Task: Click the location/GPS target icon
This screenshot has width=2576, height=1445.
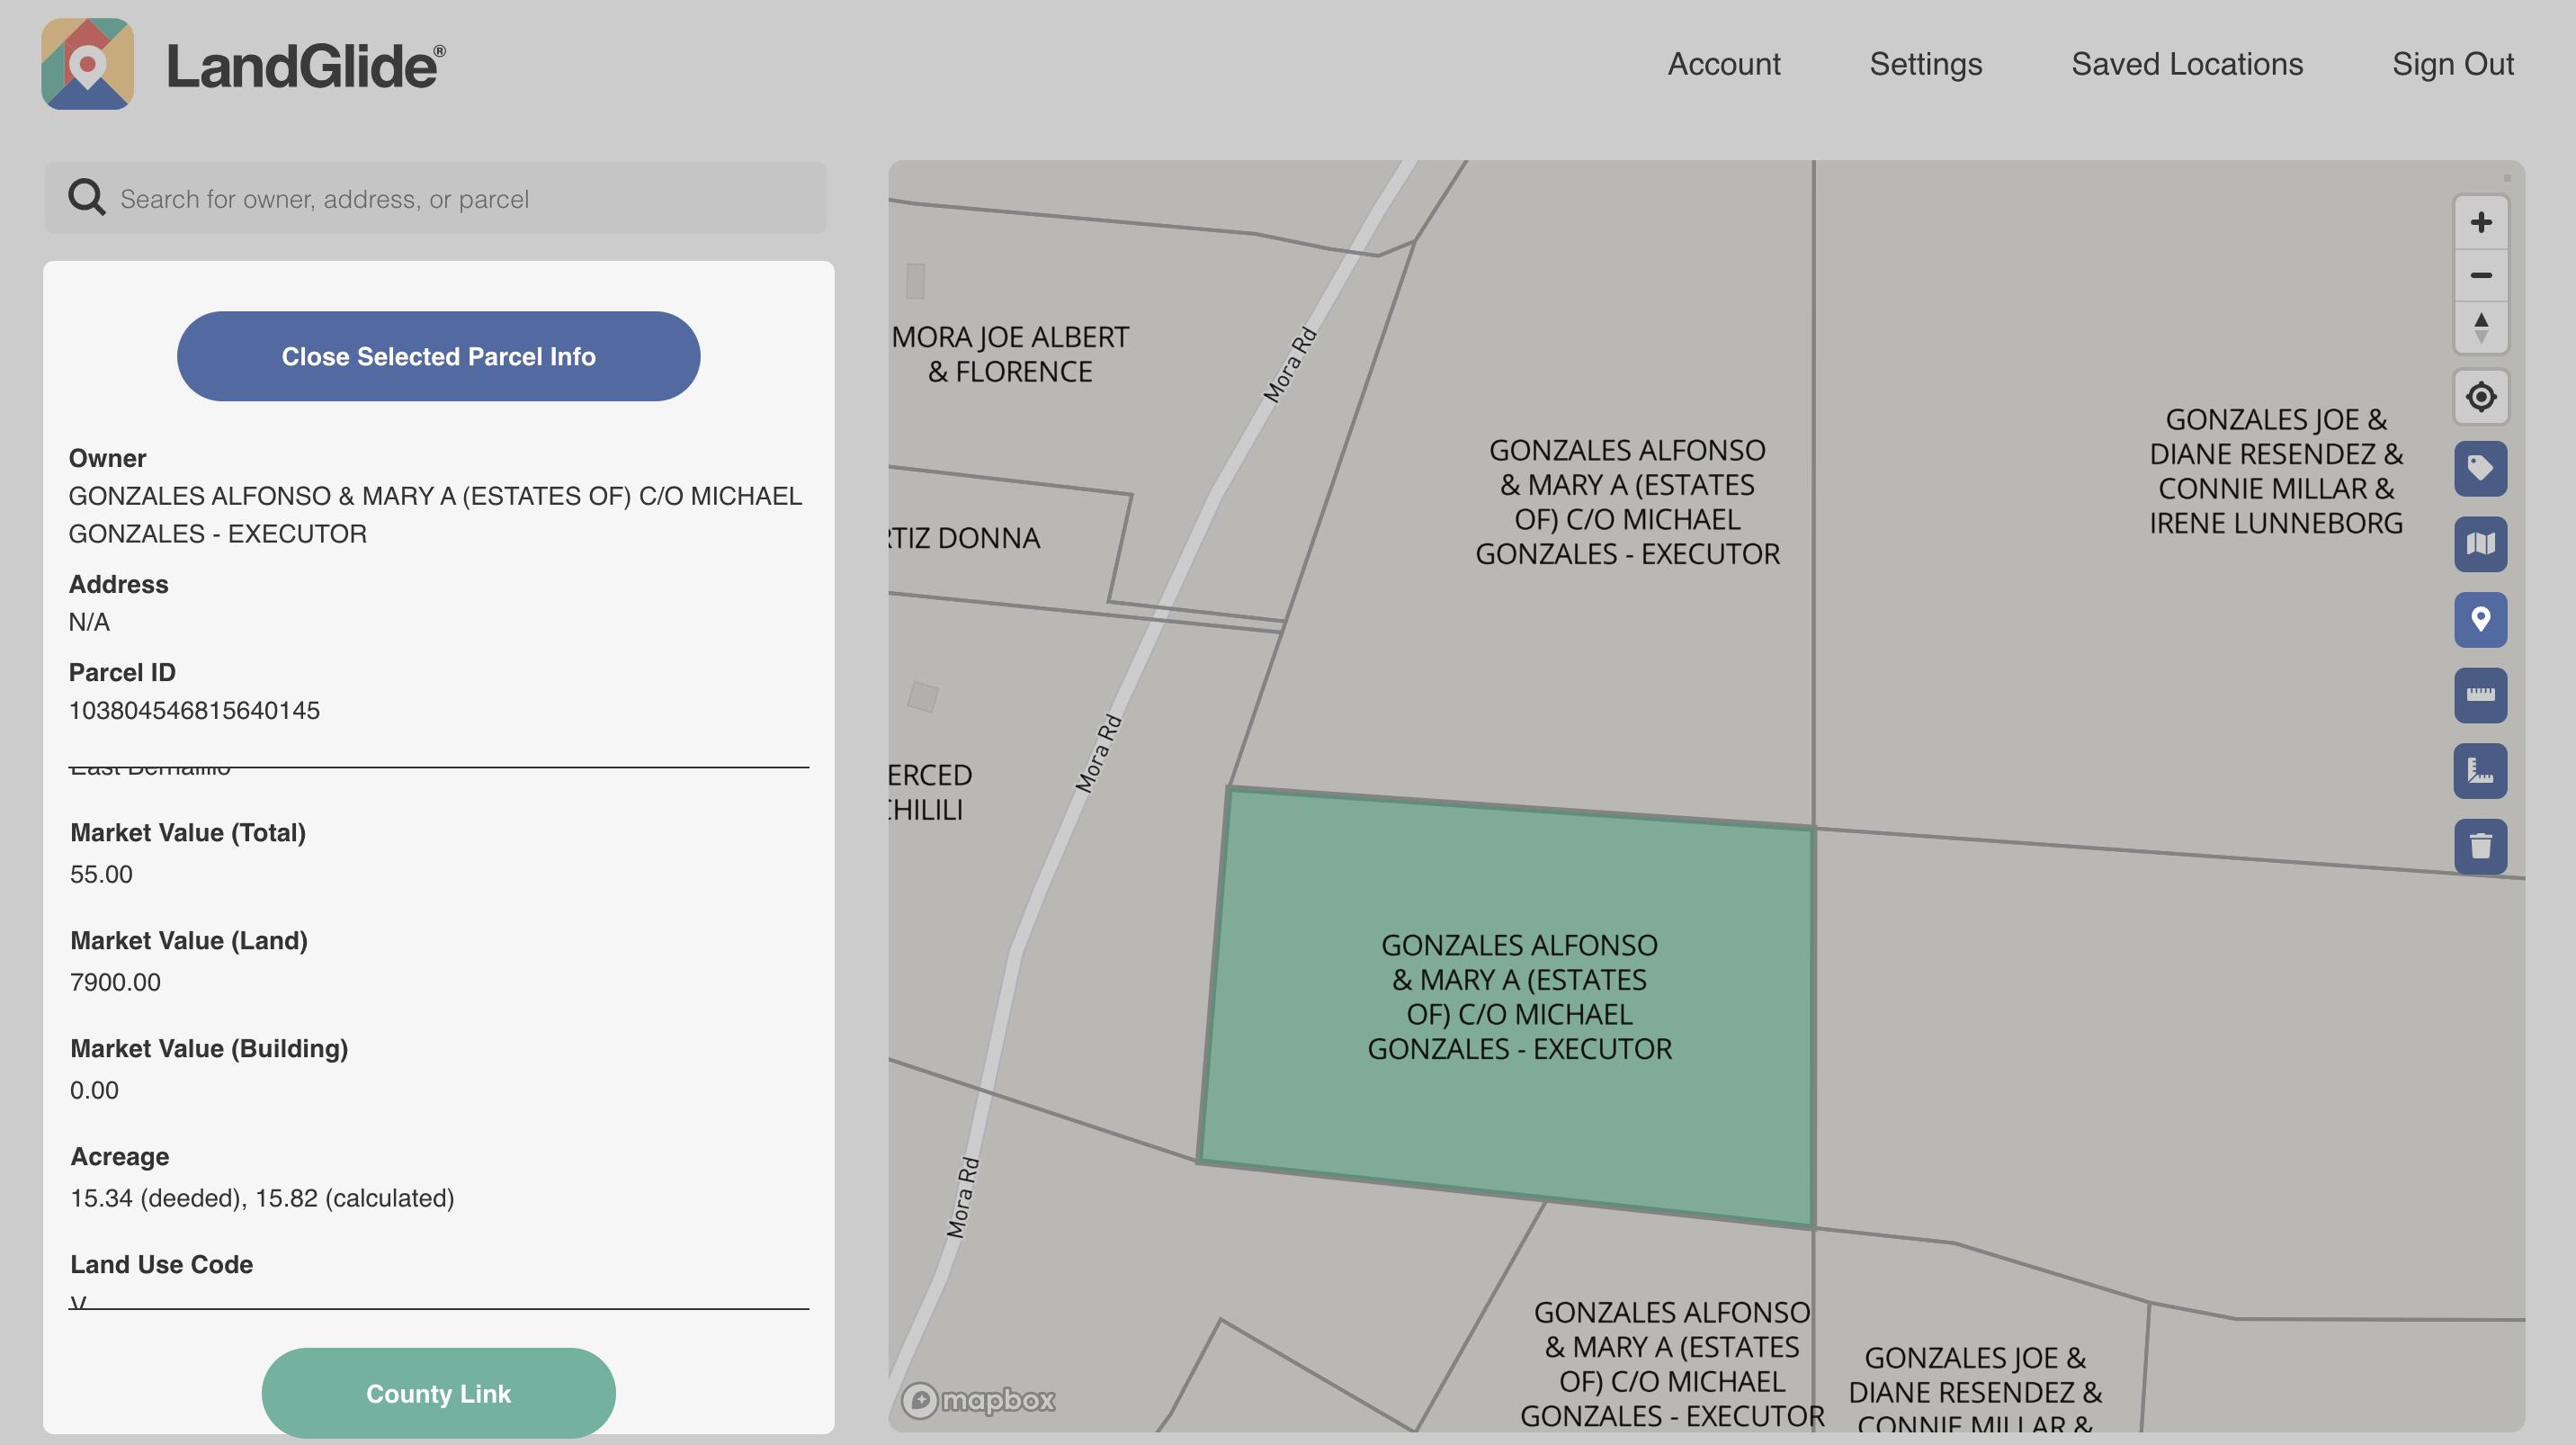Action: (x=2481, y=397)
